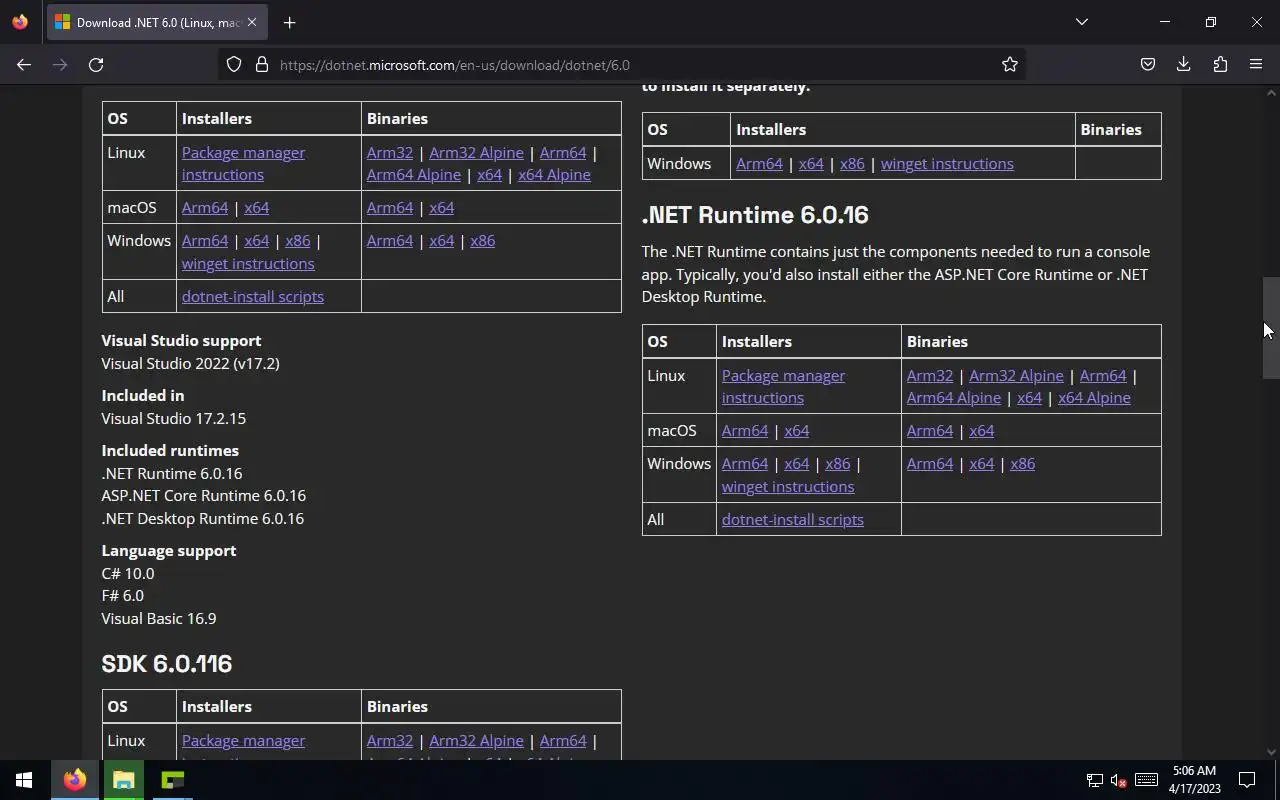Reload the page with refresh icon
The height and width of the screenshot is (800, 1280).
96,64
